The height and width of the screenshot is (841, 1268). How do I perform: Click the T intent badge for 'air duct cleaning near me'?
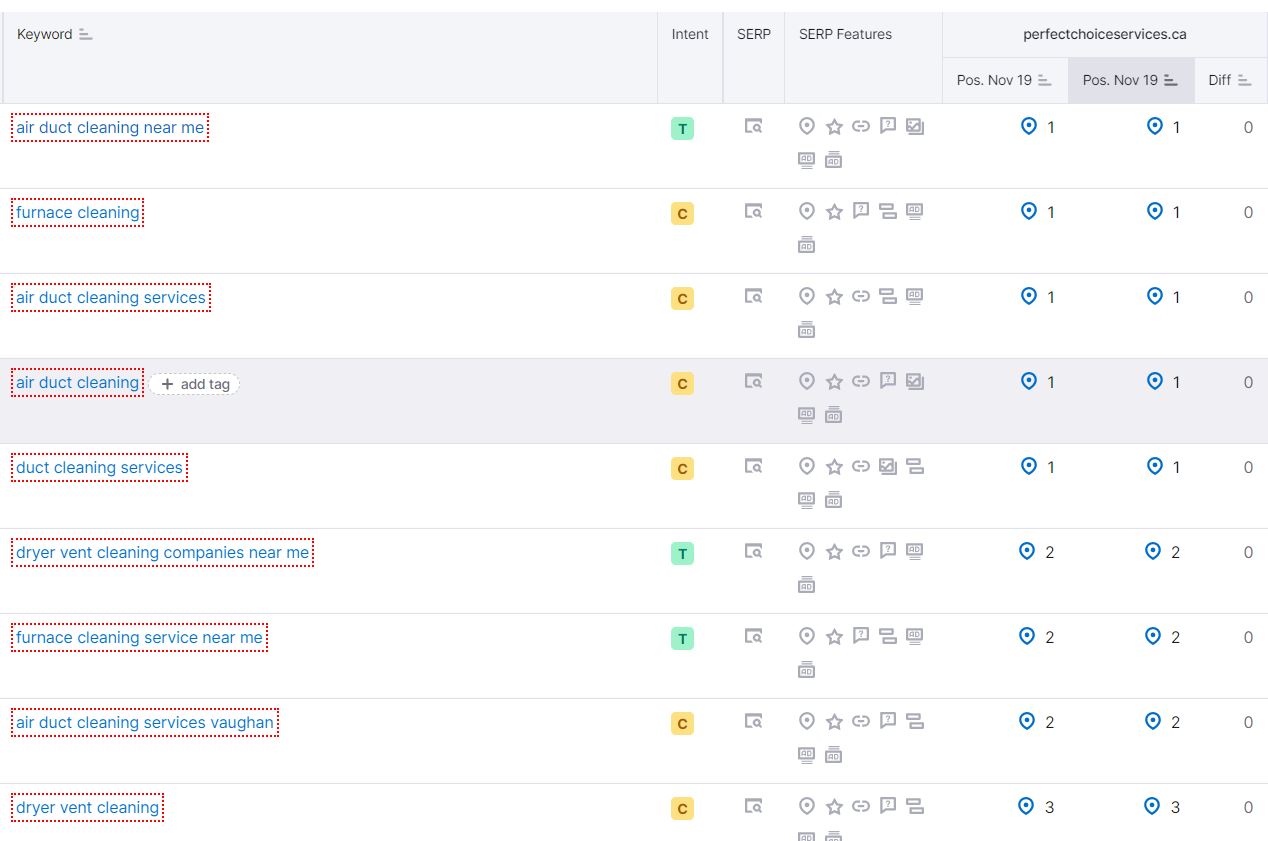coord(682,129)
